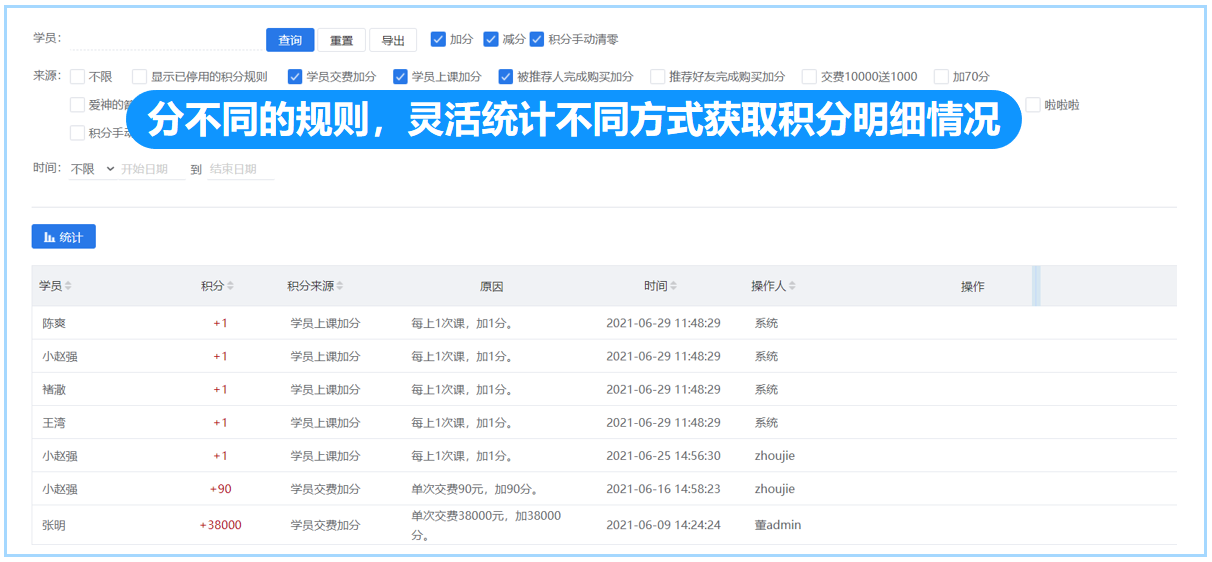Sort by 时间 column sort icon

pos(673,286)
